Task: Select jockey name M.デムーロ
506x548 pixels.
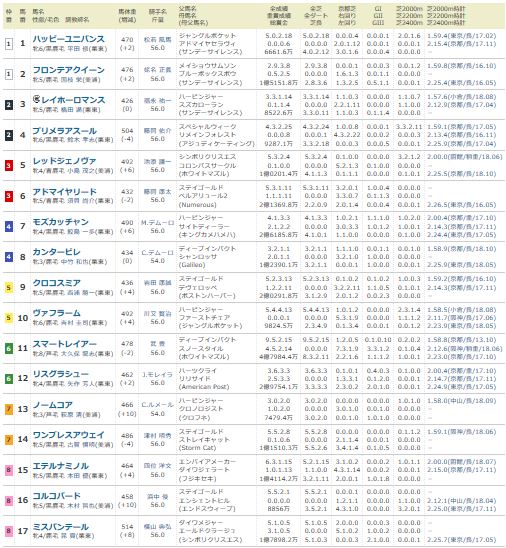Action: (158, 222)
